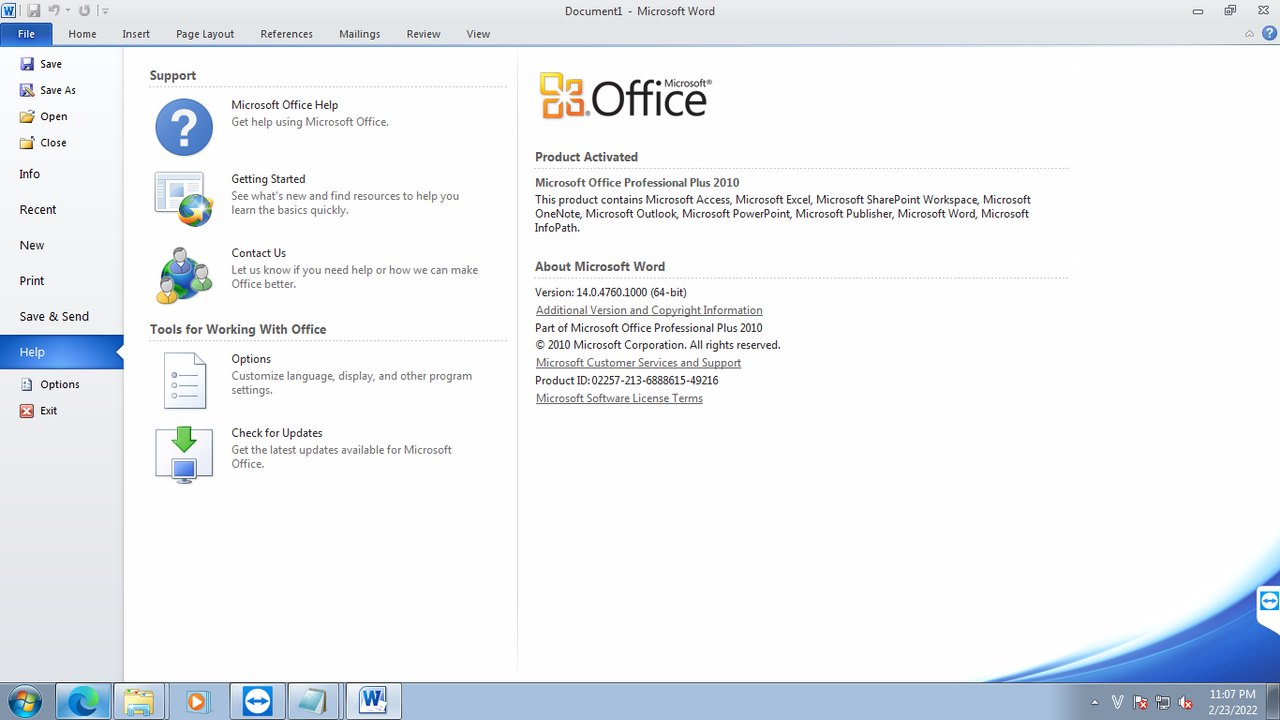Go to the References tab
This screenshot has width=1280, height=720.
click(x=286, y=34)
